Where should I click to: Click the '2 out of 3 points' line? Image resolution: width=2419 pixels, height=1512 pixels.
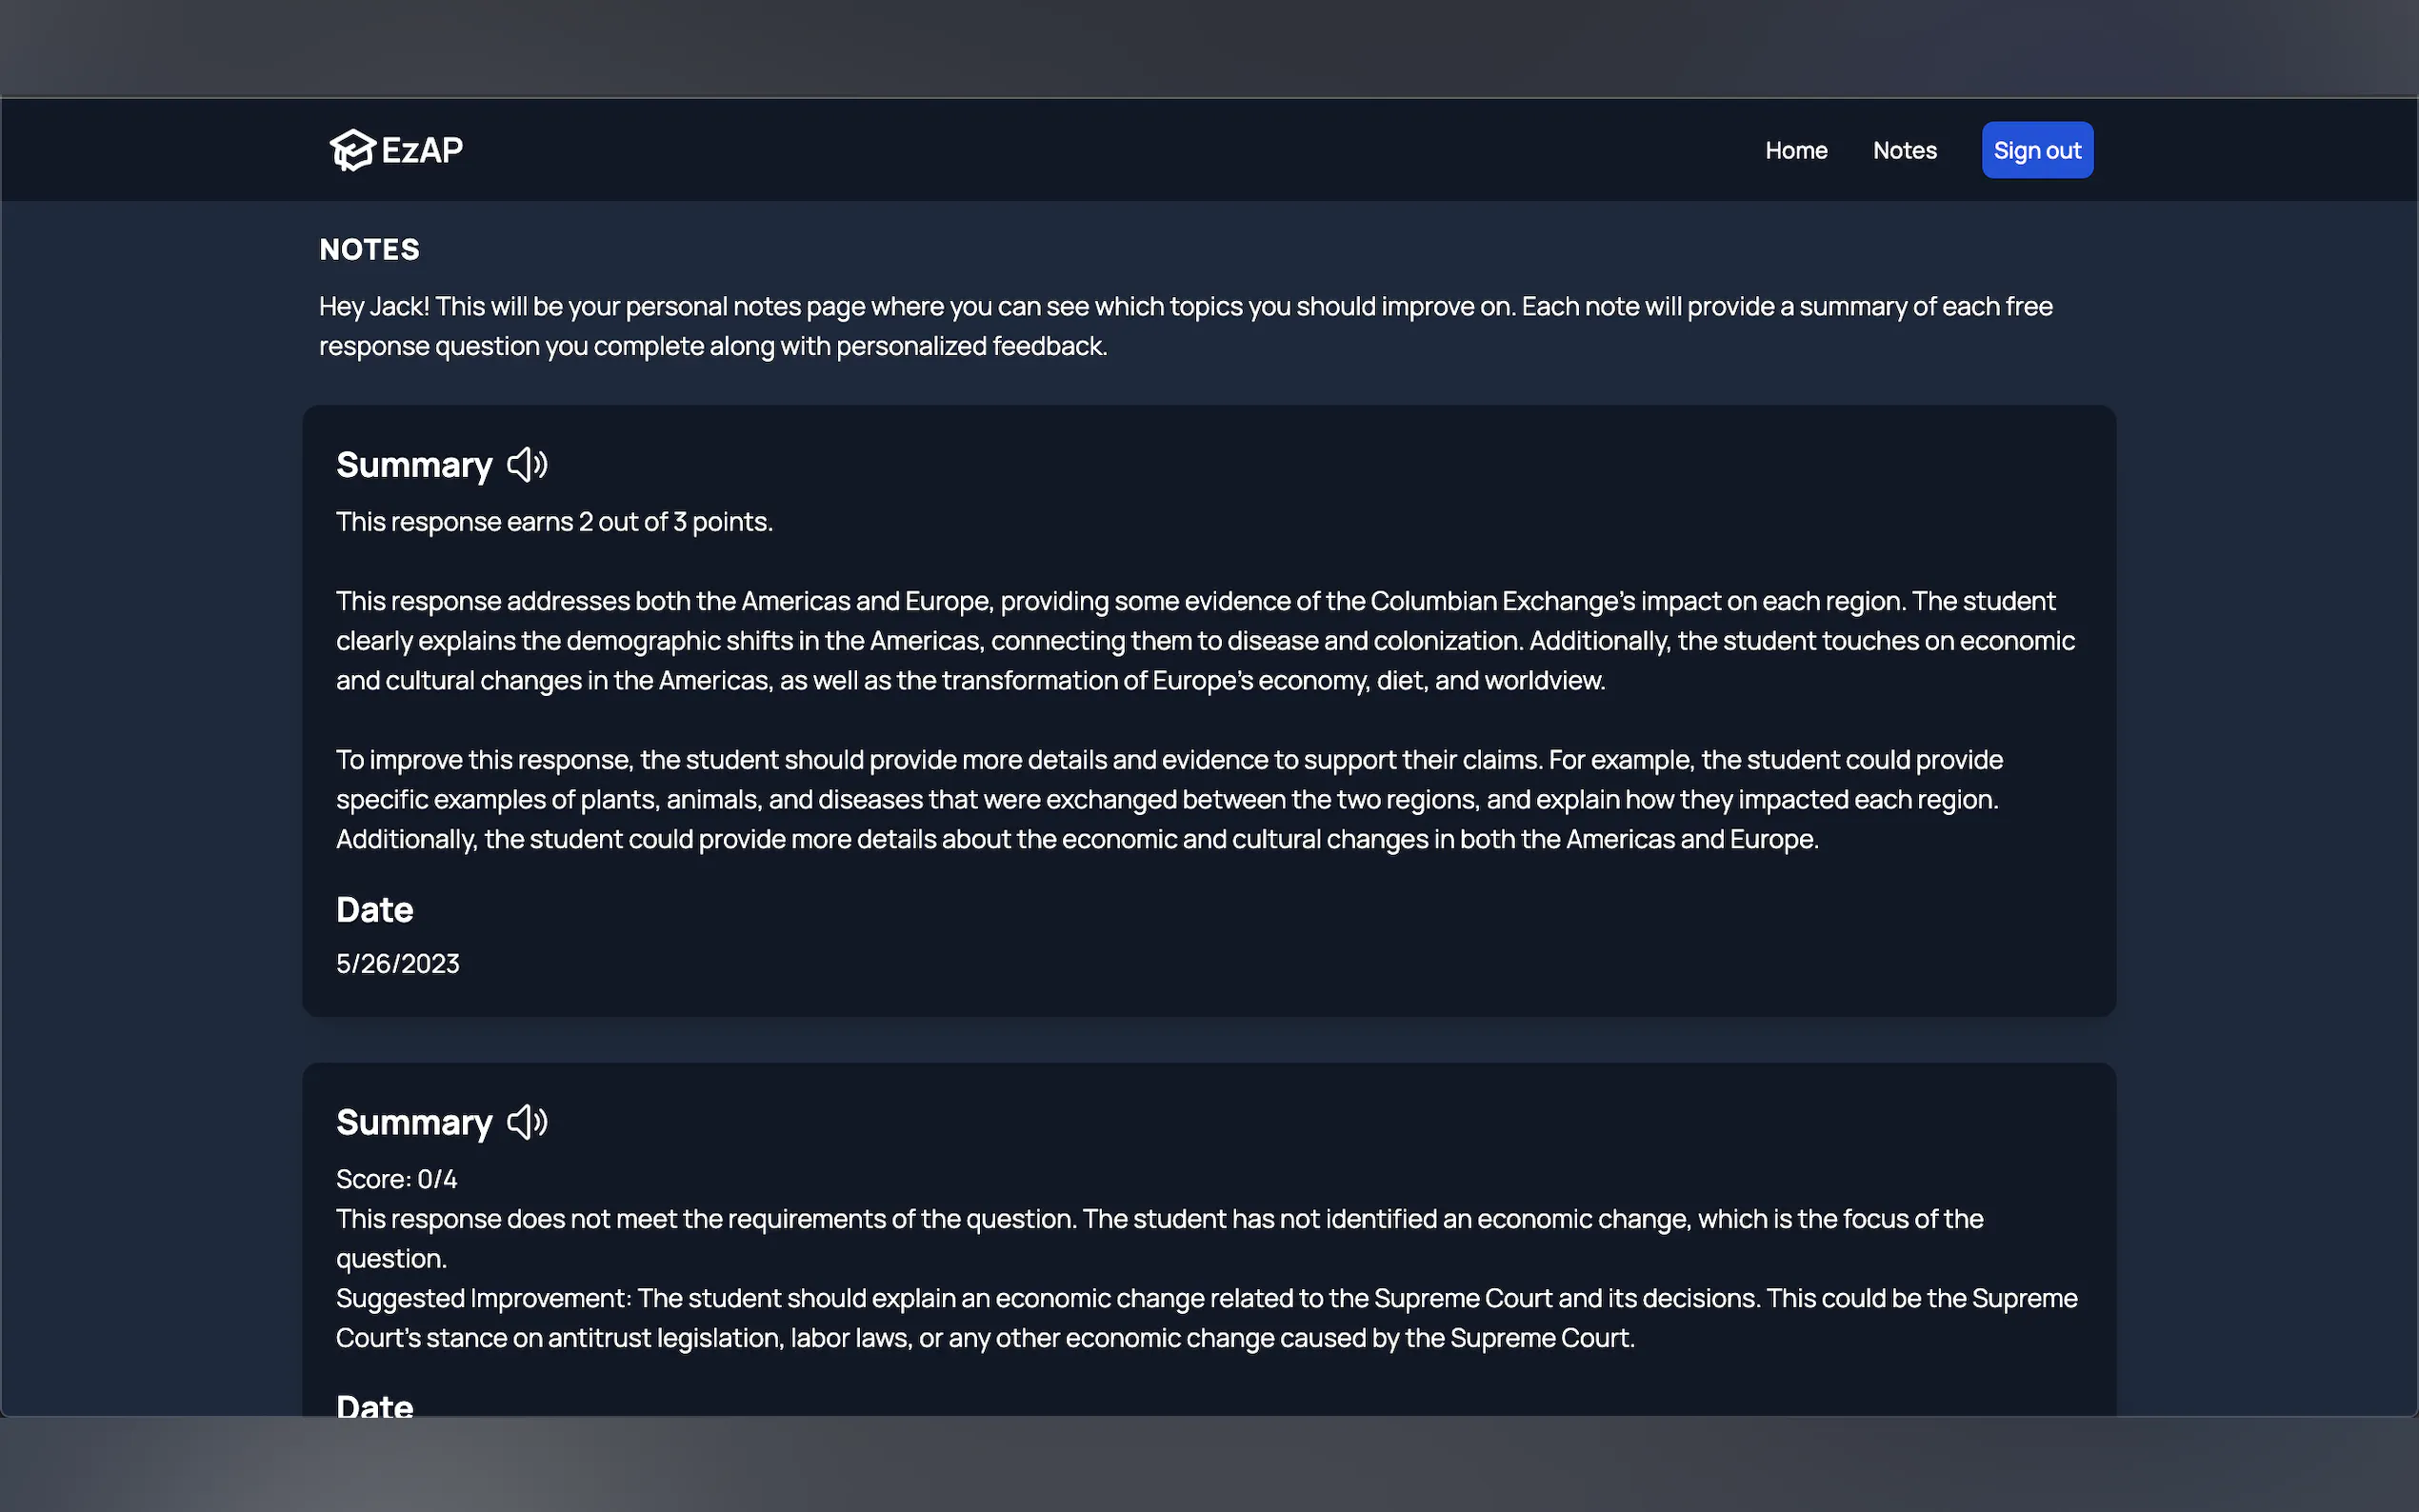(x=554, y=522)
